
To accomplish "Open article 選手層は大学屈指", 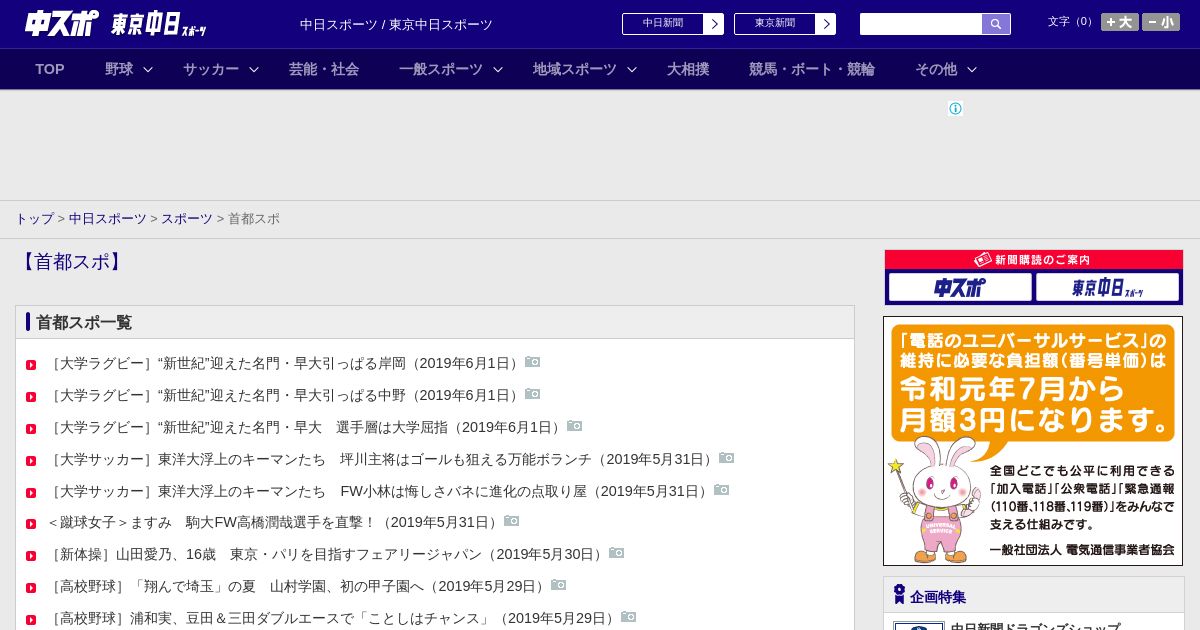I will tap(306, 428).
